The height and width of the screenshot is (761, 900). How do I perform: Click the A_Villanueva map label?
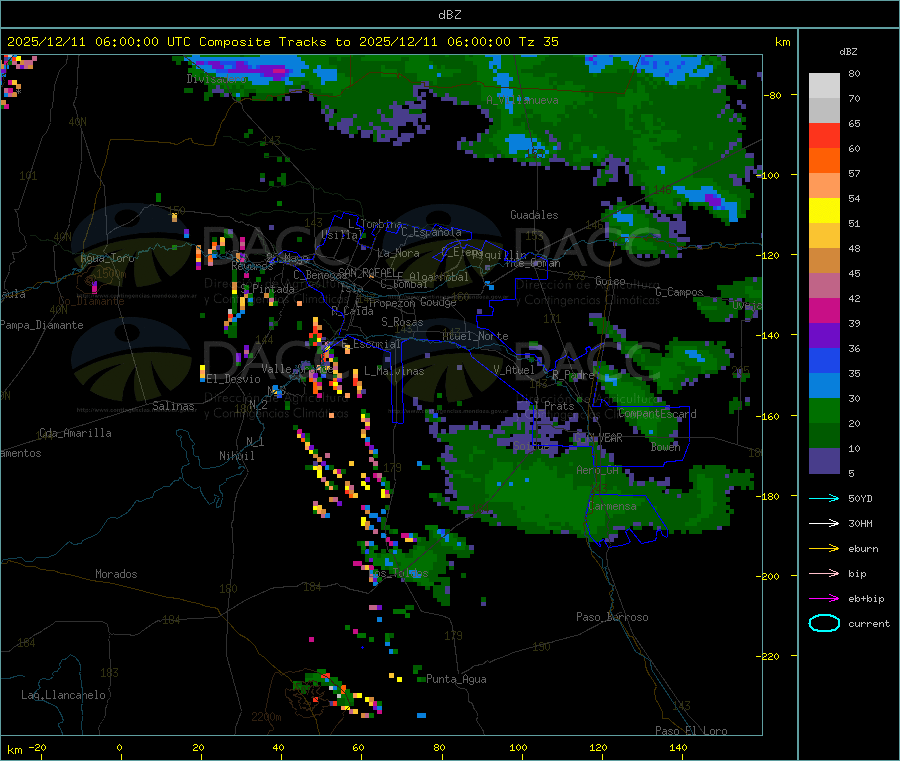[x=522, y=100]
